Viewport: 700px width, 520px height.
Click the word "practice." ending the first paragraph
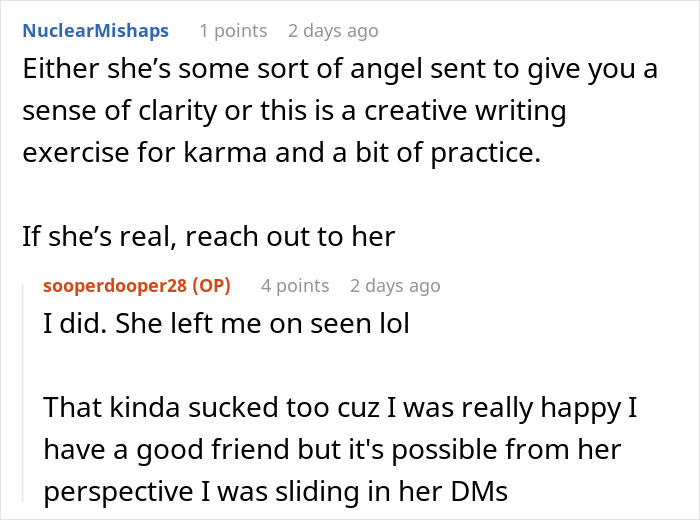(x=485, y=153)
